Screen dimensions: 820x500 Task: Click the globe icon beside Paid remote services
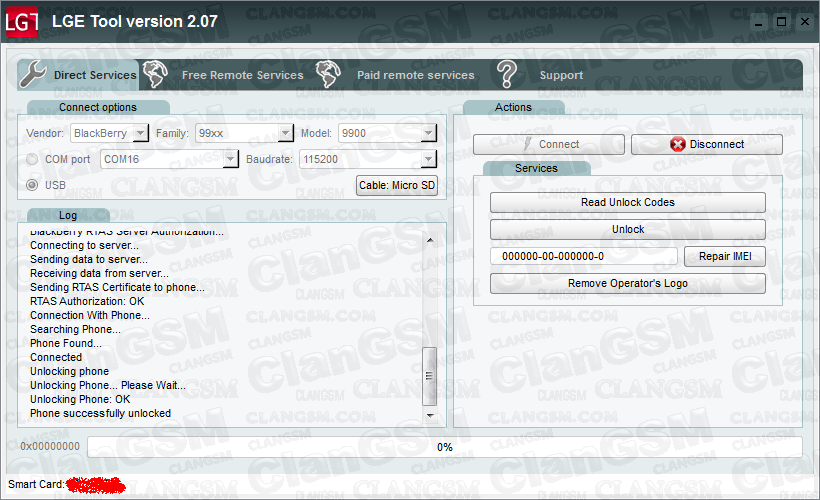[328, 74]
